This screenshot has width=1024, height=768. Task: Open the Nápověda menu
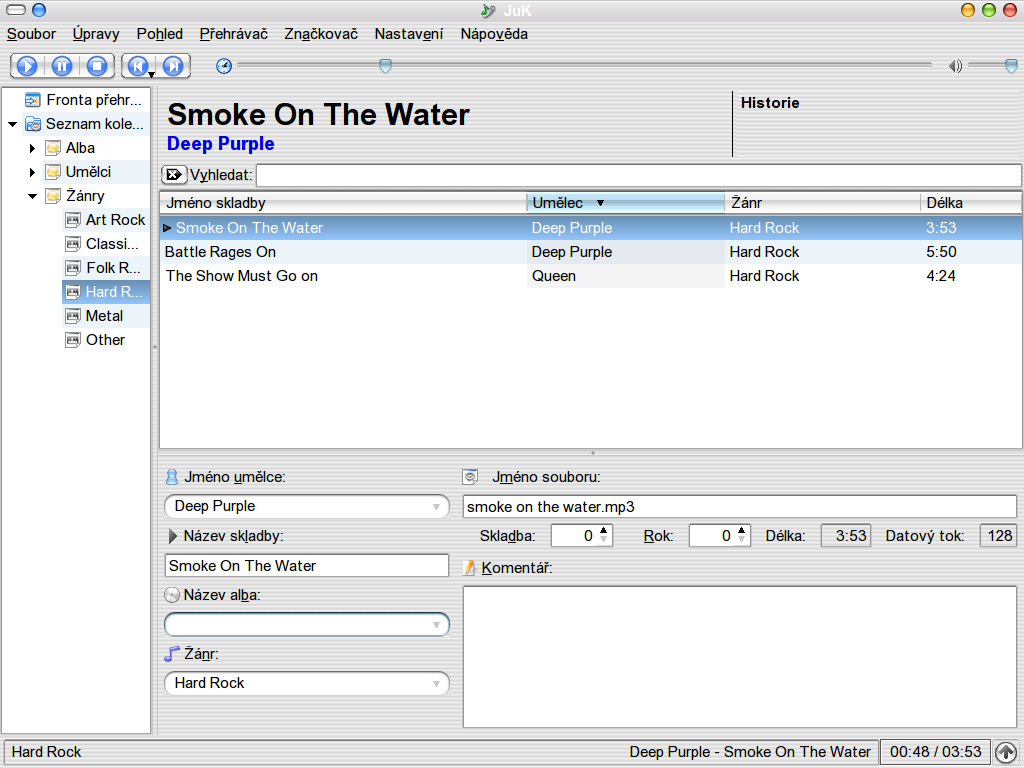coord(494,34)
